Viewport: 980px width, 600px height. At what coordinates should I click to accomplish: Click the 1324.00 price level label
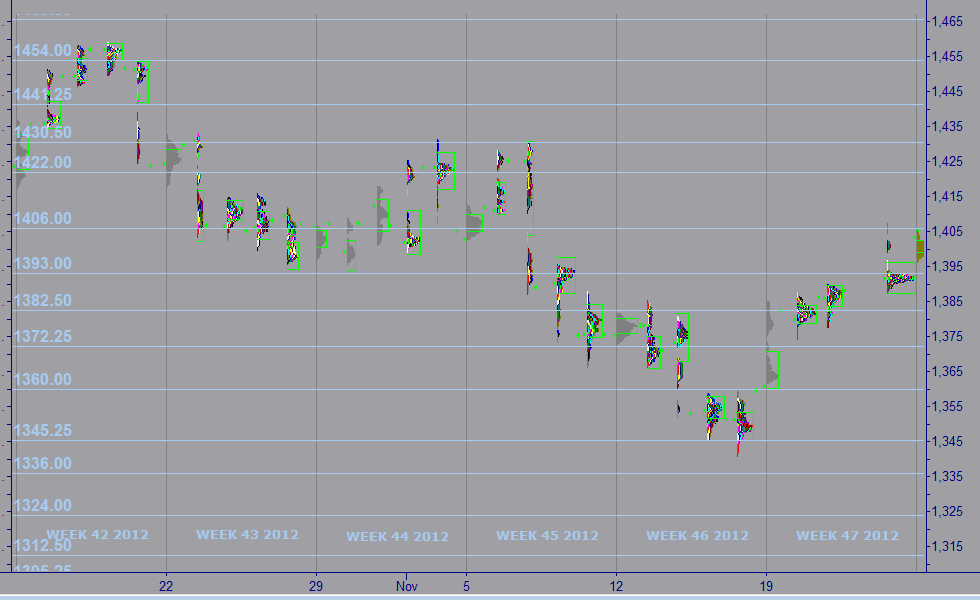click(x=42, y=505)
